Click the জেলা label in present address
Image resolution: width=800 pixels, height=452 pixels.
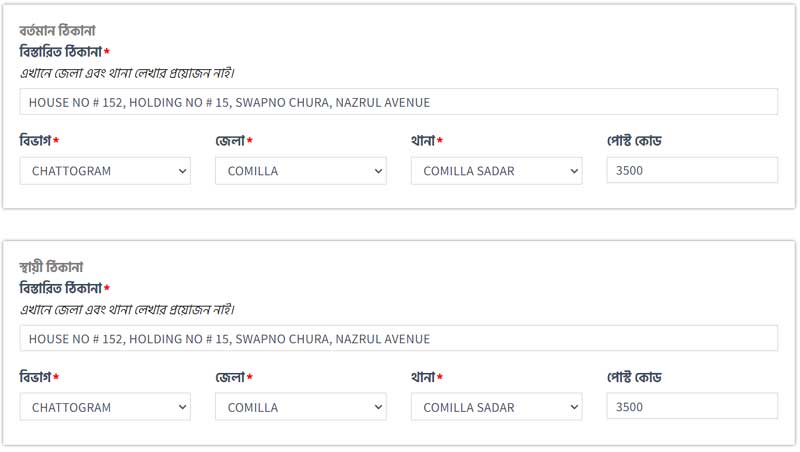tap(230, 141)
